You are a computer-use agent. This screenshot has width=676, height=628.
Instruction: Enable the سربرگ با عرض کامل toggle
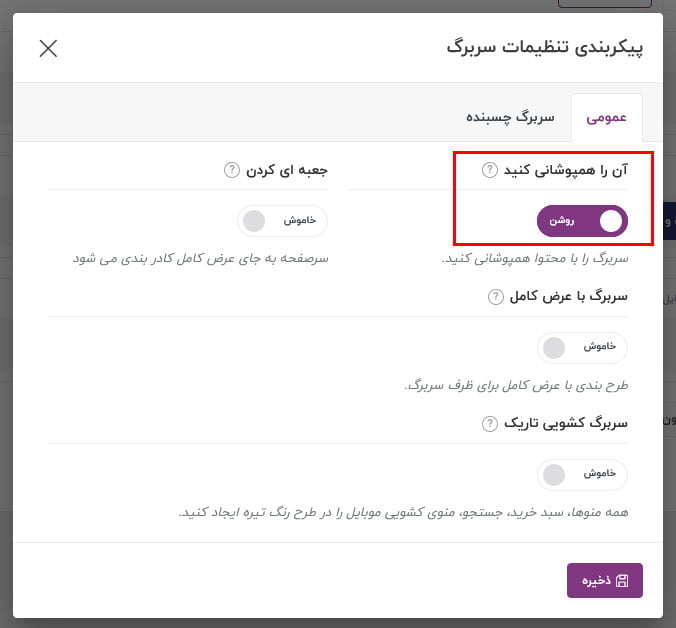tap(582, 347)
